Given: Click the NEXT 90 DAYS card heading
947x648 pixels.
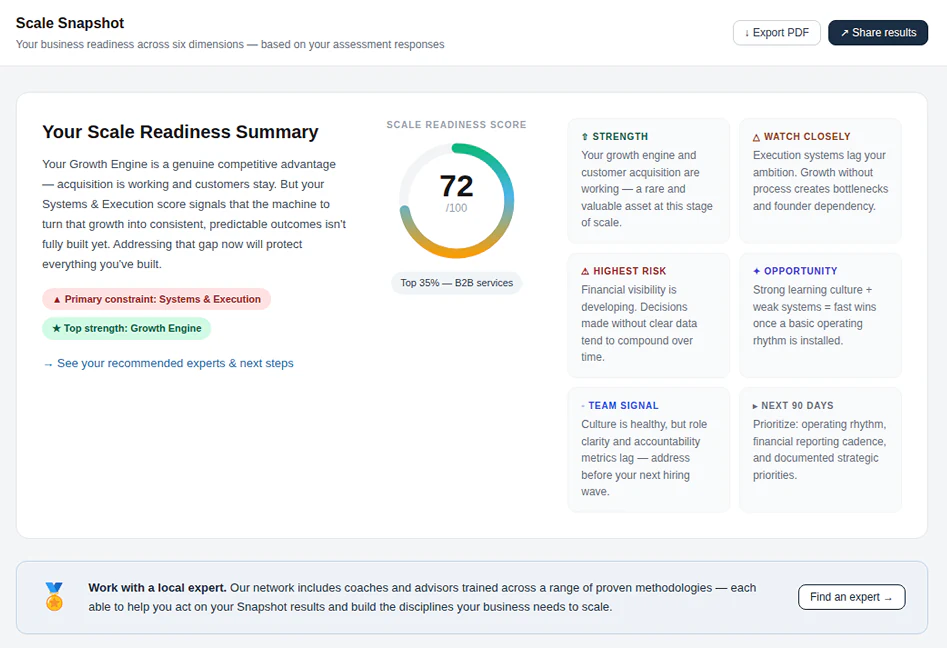Looking at the screenshot, I should tap(797, 406).
